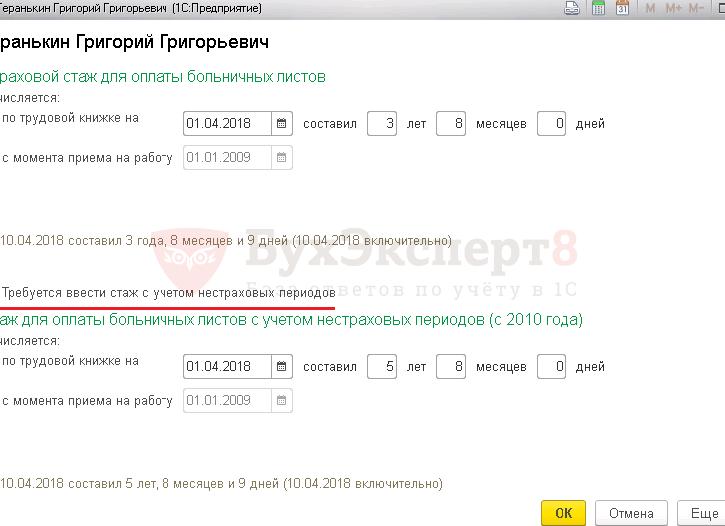Click the upper date field 01.04.2018

click(x=227, y=123)
